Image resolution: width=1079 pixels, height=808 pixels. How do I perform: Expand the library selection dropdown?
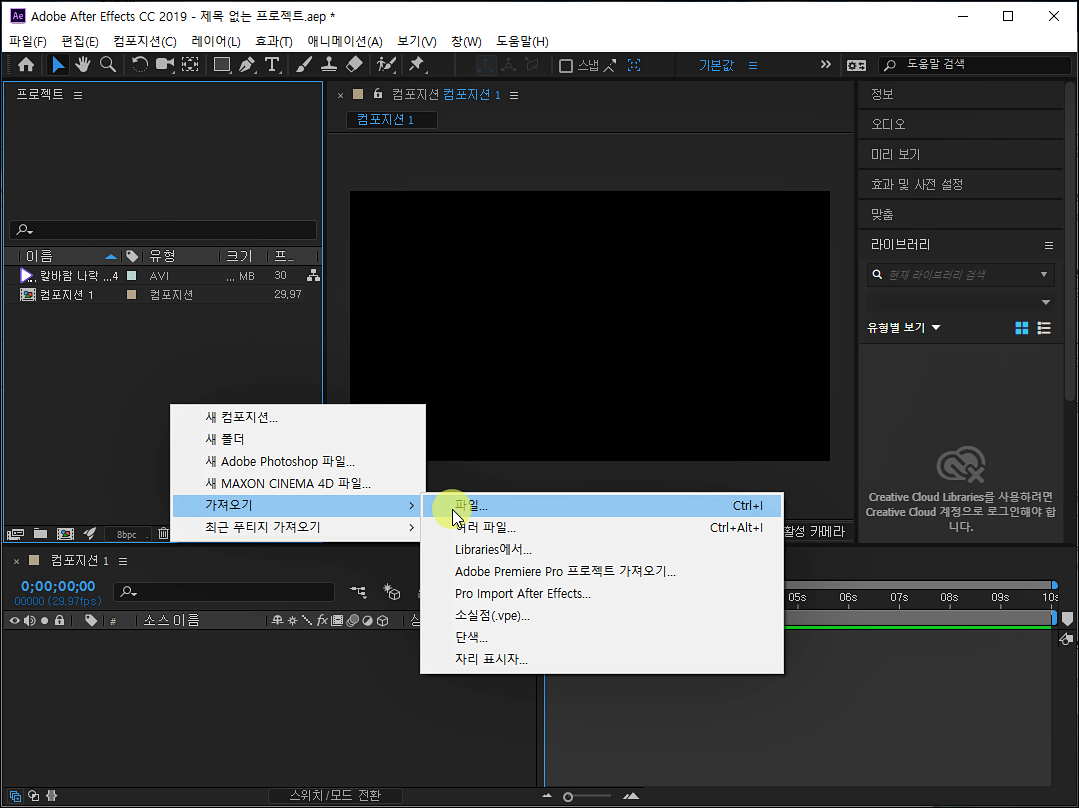[1046, 302]
